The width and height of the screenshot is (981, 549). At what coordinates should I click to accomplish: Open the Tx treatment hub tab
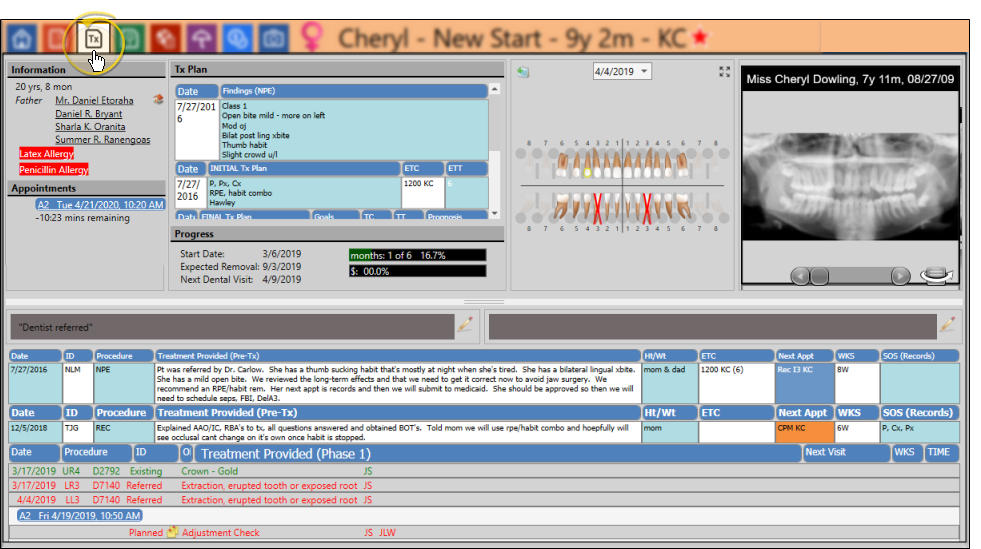pos(93,38)
